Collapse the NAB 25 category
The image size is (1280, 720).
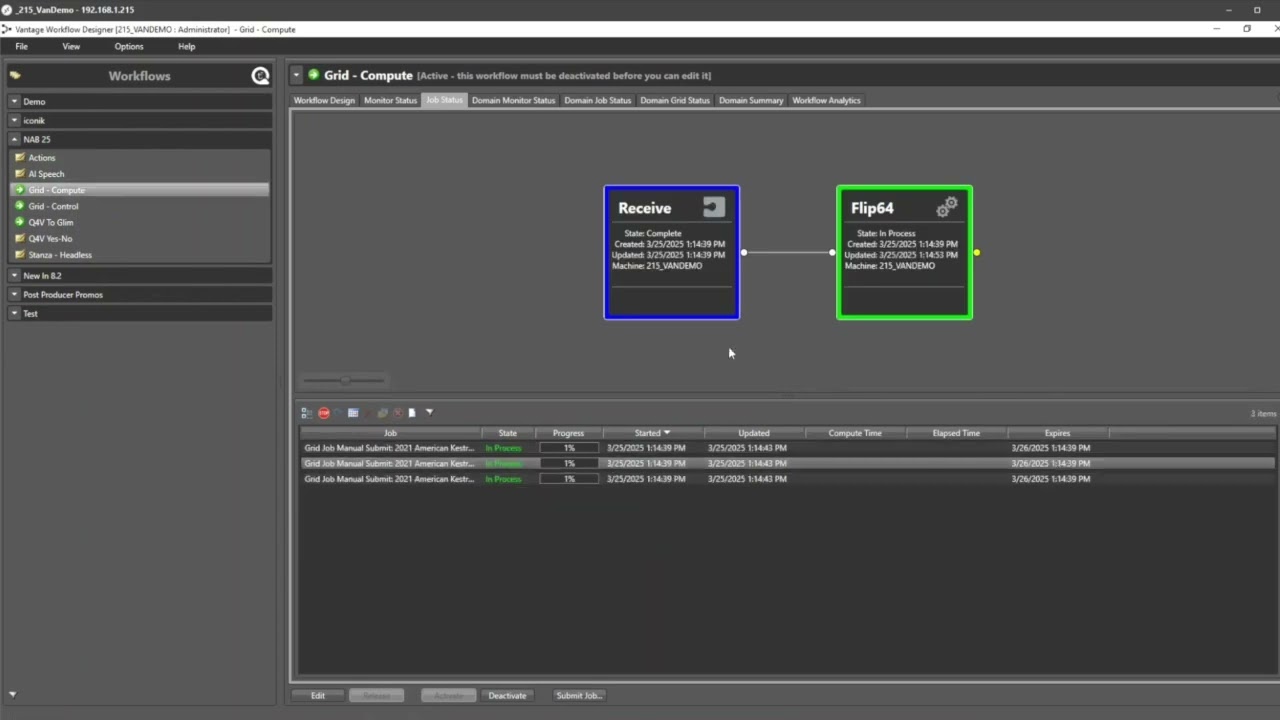pos(15,140)
